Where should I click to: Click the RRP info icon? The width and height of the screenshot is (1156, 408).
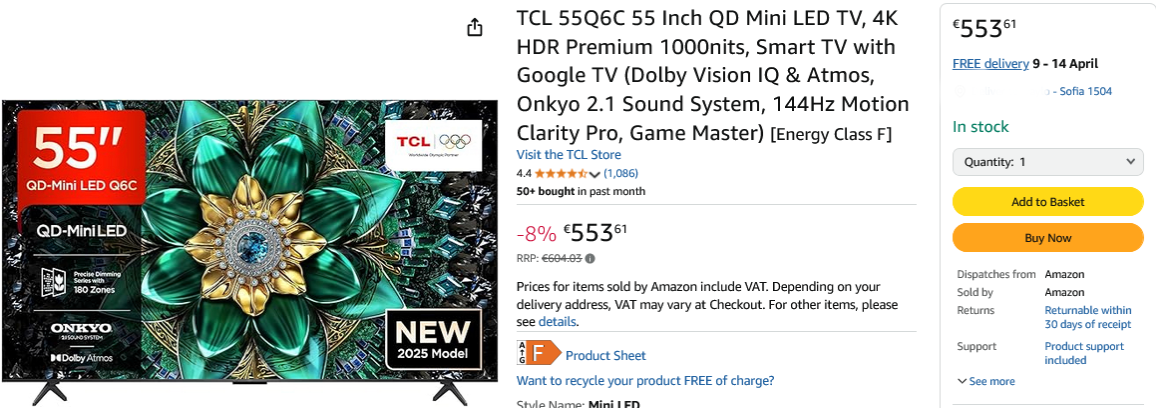point(590,258)
